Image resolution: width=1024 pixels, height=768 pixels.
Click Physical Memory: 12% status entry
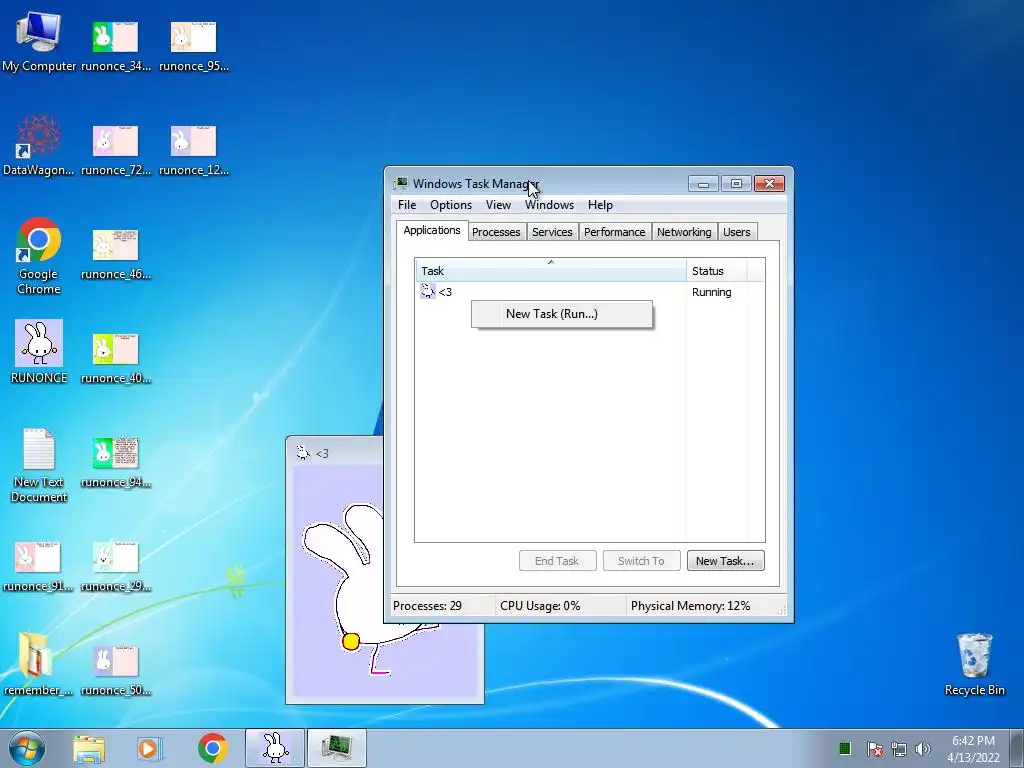click(x=690, y=606)
